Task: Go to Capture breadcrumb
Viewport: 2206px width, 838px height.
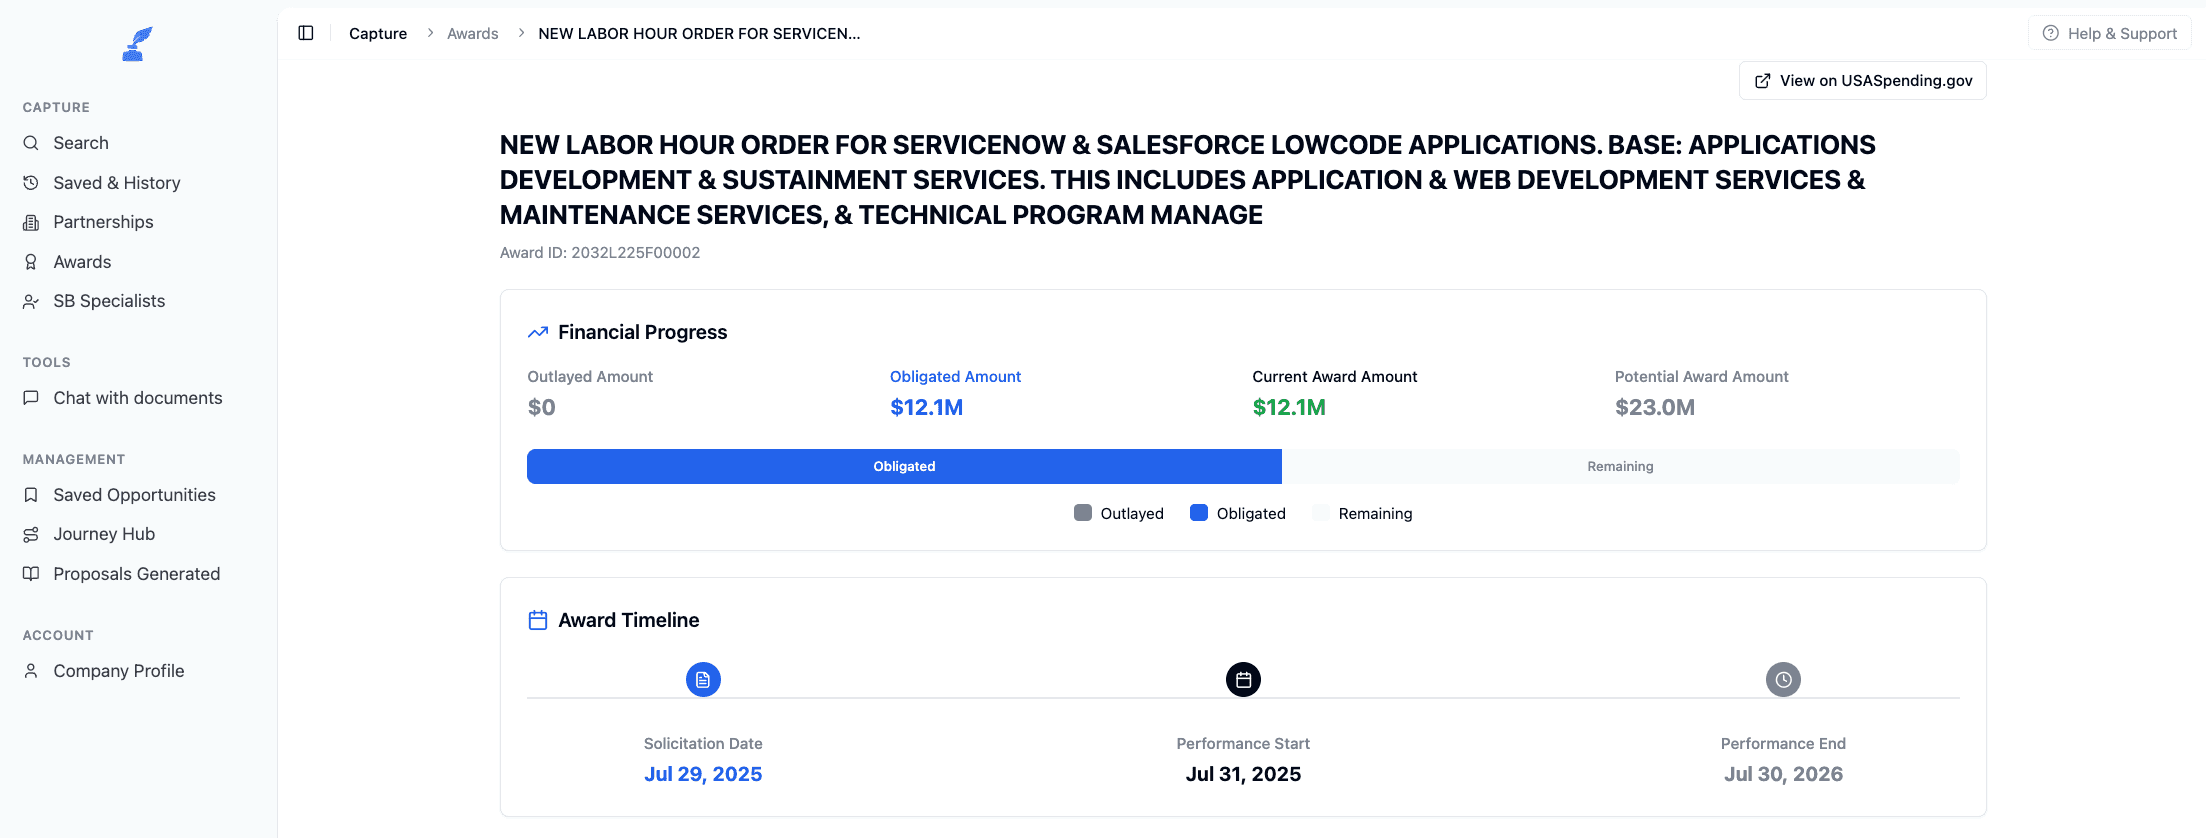Action: [x=378, y=33]
